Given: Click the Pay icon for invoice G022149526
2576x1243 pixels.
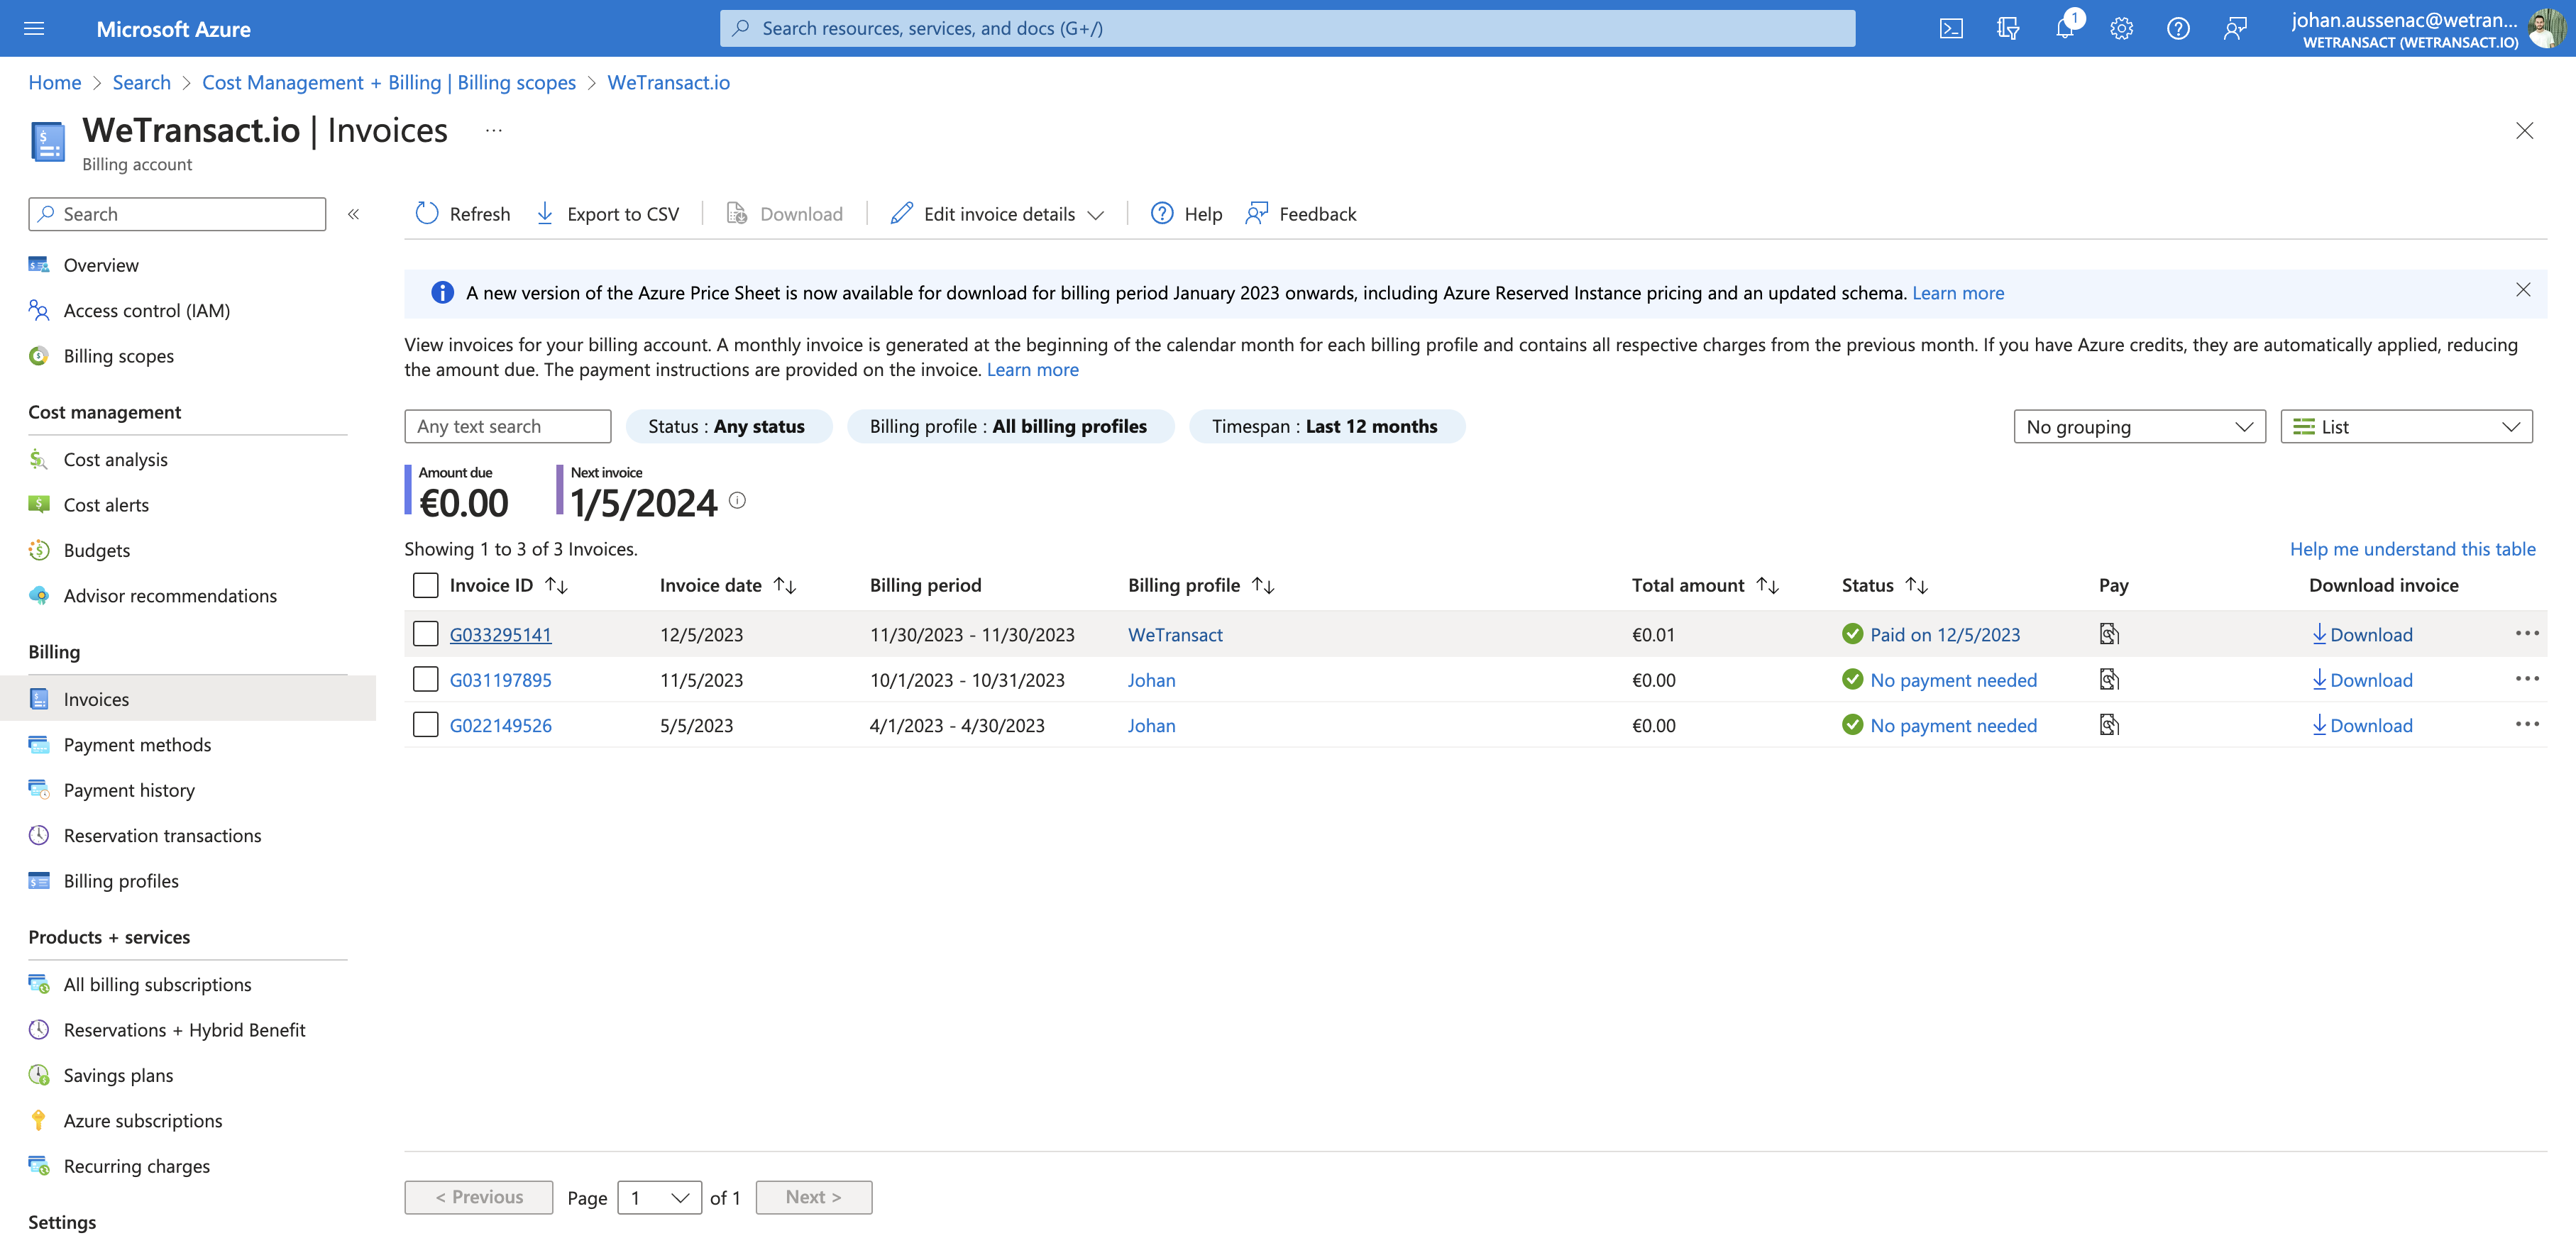Looking at the screenshot, I should coord(2109,725).
